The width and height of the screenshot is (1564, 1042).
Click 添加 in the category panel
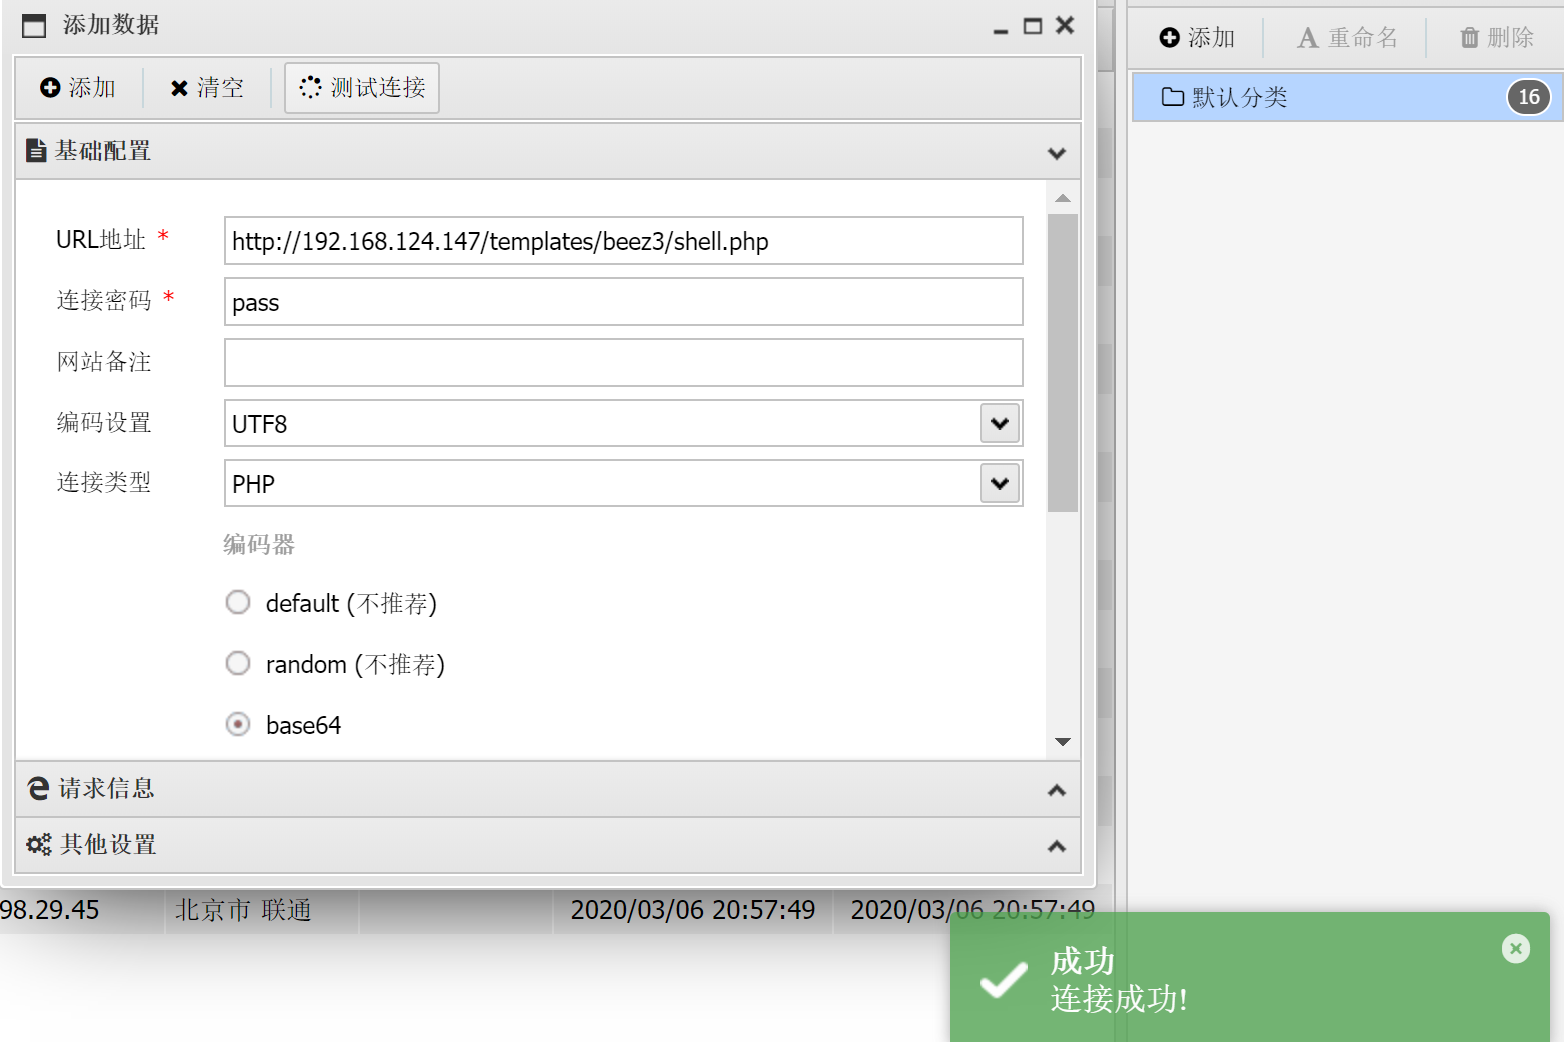pos(1197,38)
